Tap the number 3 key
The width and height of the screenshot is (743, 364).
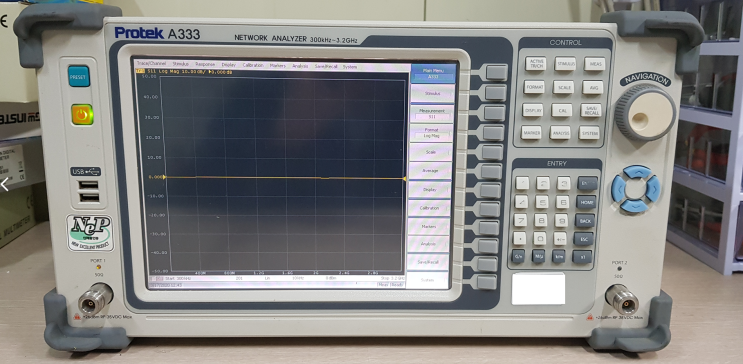coord(563,183)
